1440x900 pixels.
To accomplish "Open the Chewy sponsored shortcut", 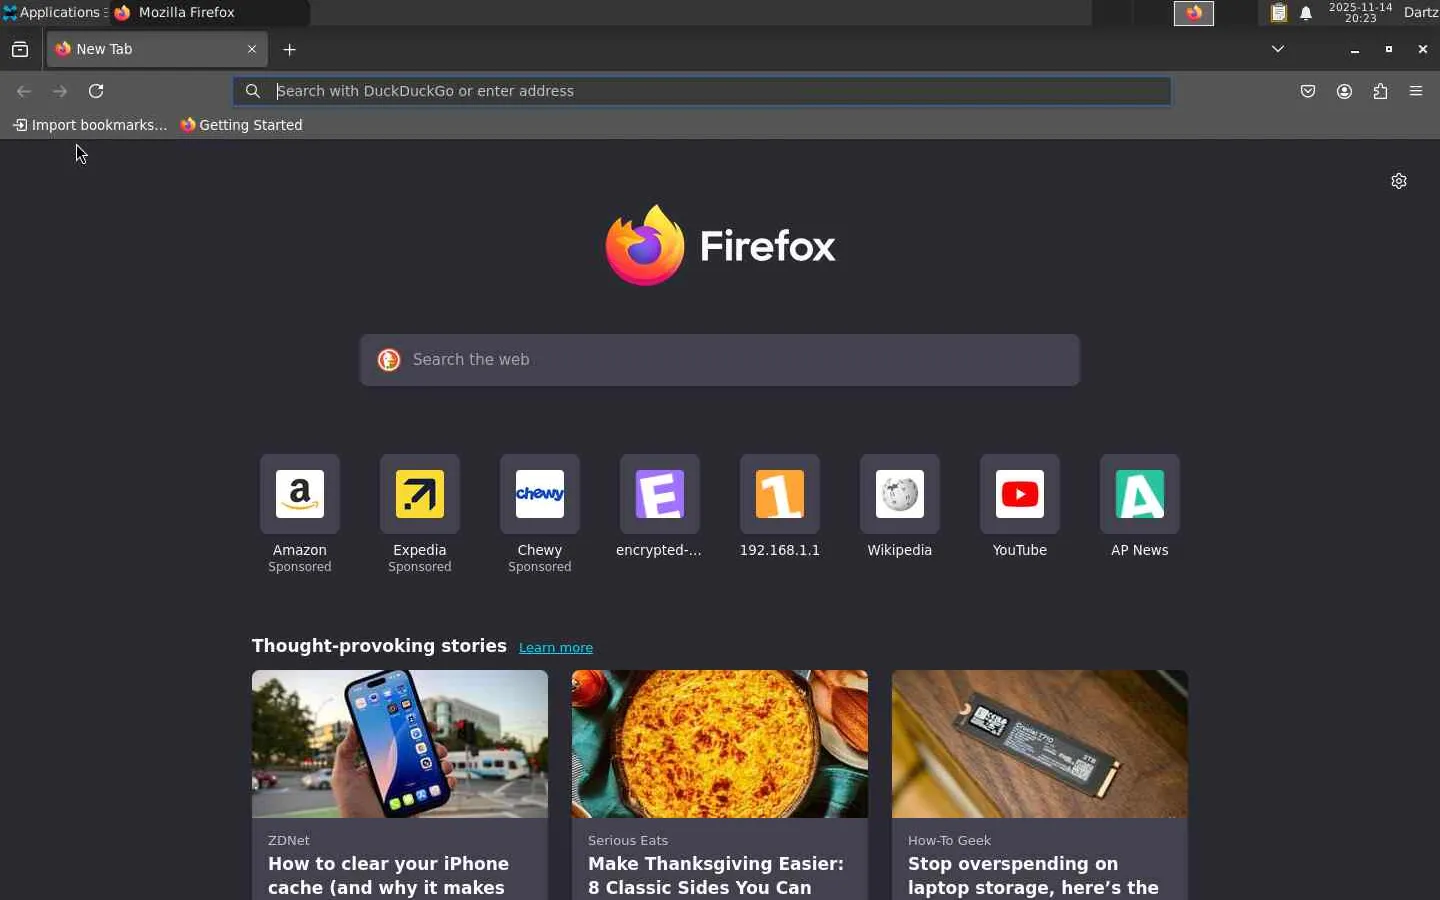I will click(540, 495).
